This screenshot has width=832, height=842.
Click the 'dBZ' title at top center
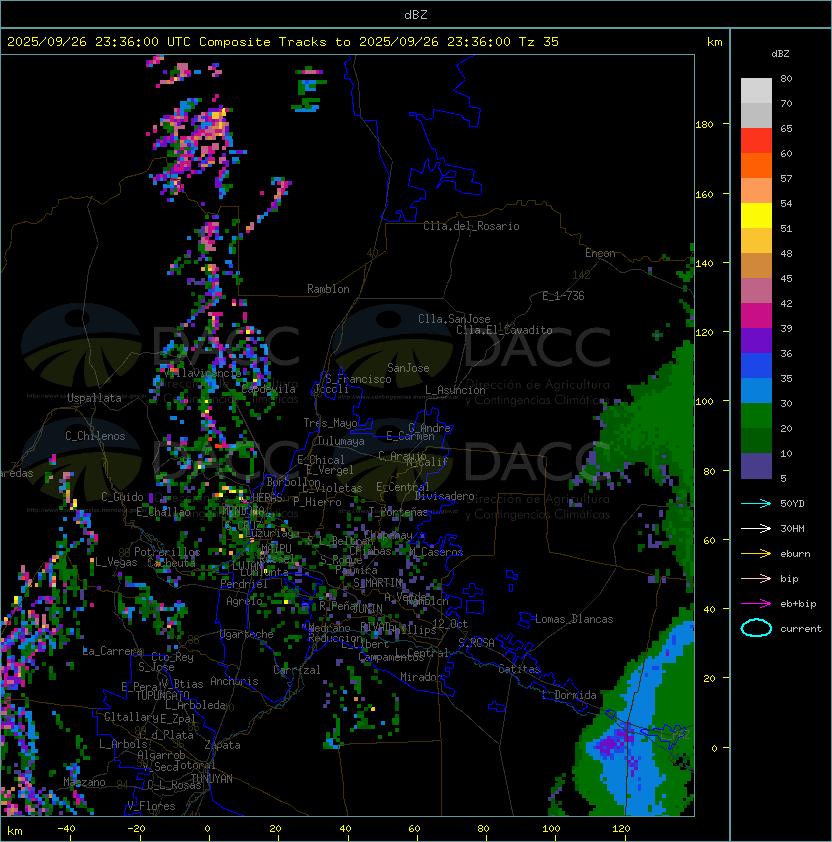point(416,15)
